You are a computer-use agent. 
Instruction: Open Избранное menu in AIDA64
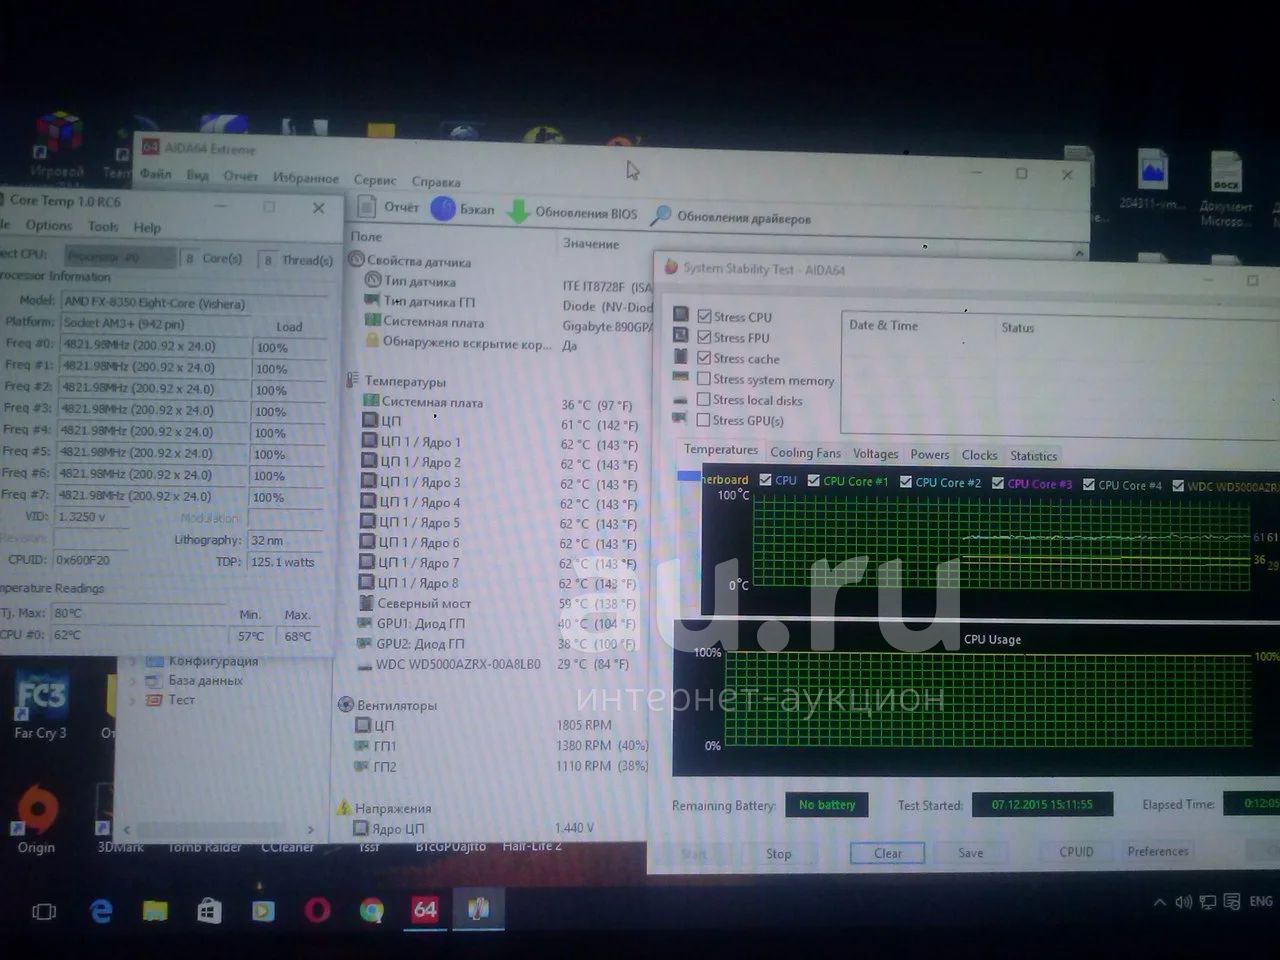tap(305, 178)
